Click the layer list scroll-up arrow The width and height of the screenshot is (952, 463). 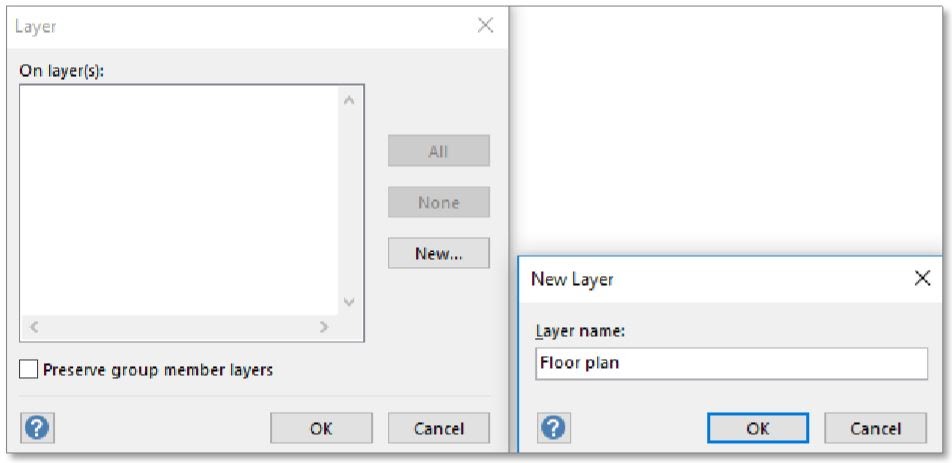[x=349, y=100]
